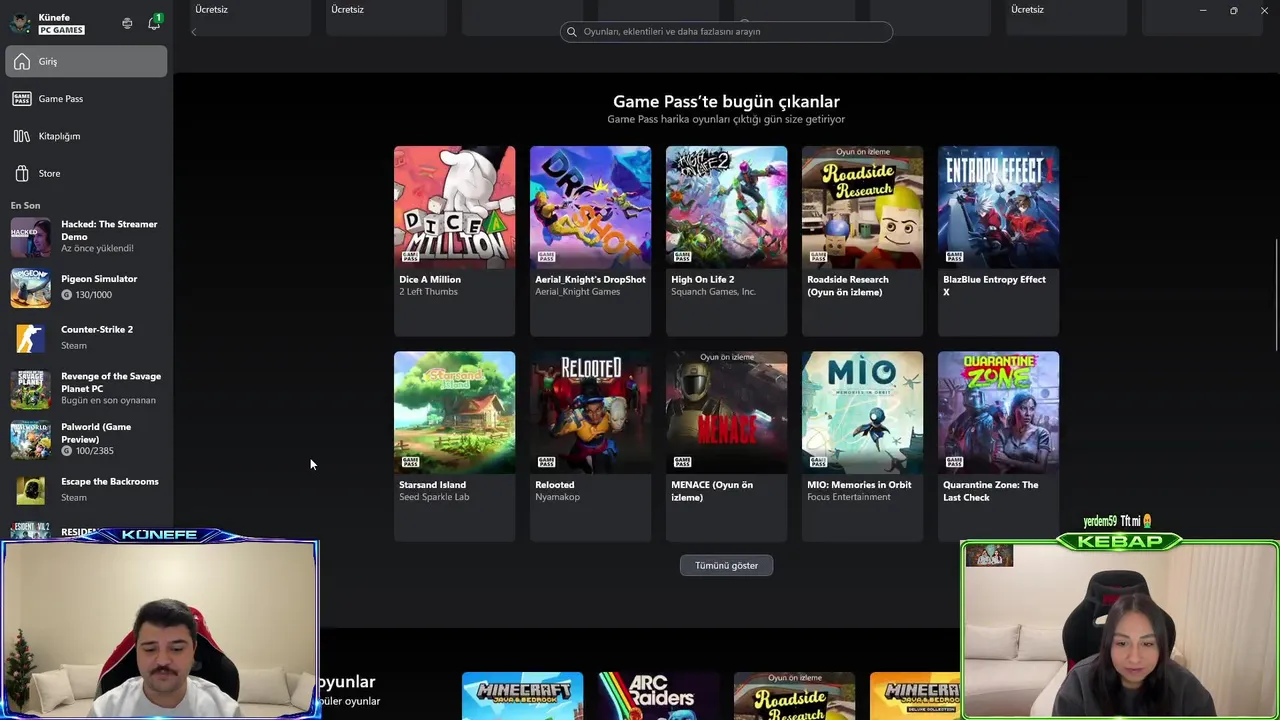Open the High On Life 2 title
Screen dimensions: 1280x720
click(x=703, y=280)
